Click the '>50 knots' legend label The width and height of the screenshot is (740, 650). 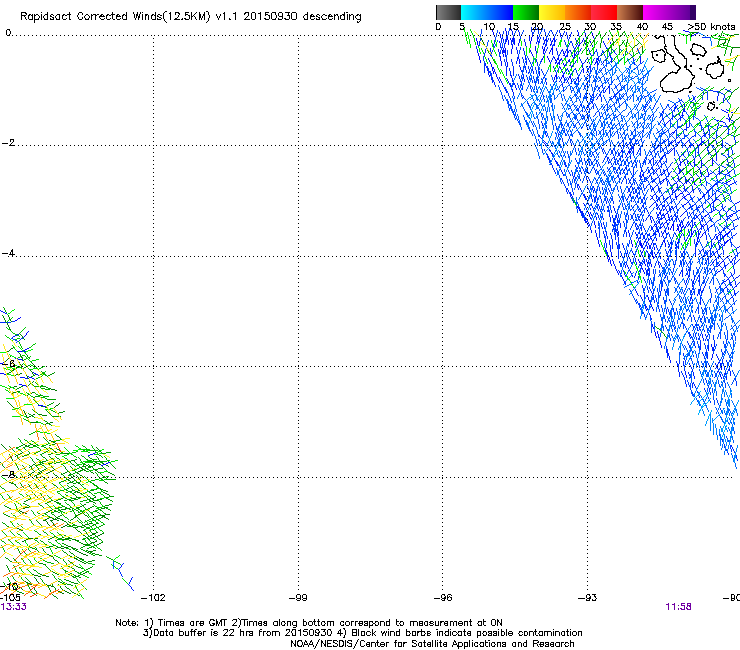click(711, 27)
